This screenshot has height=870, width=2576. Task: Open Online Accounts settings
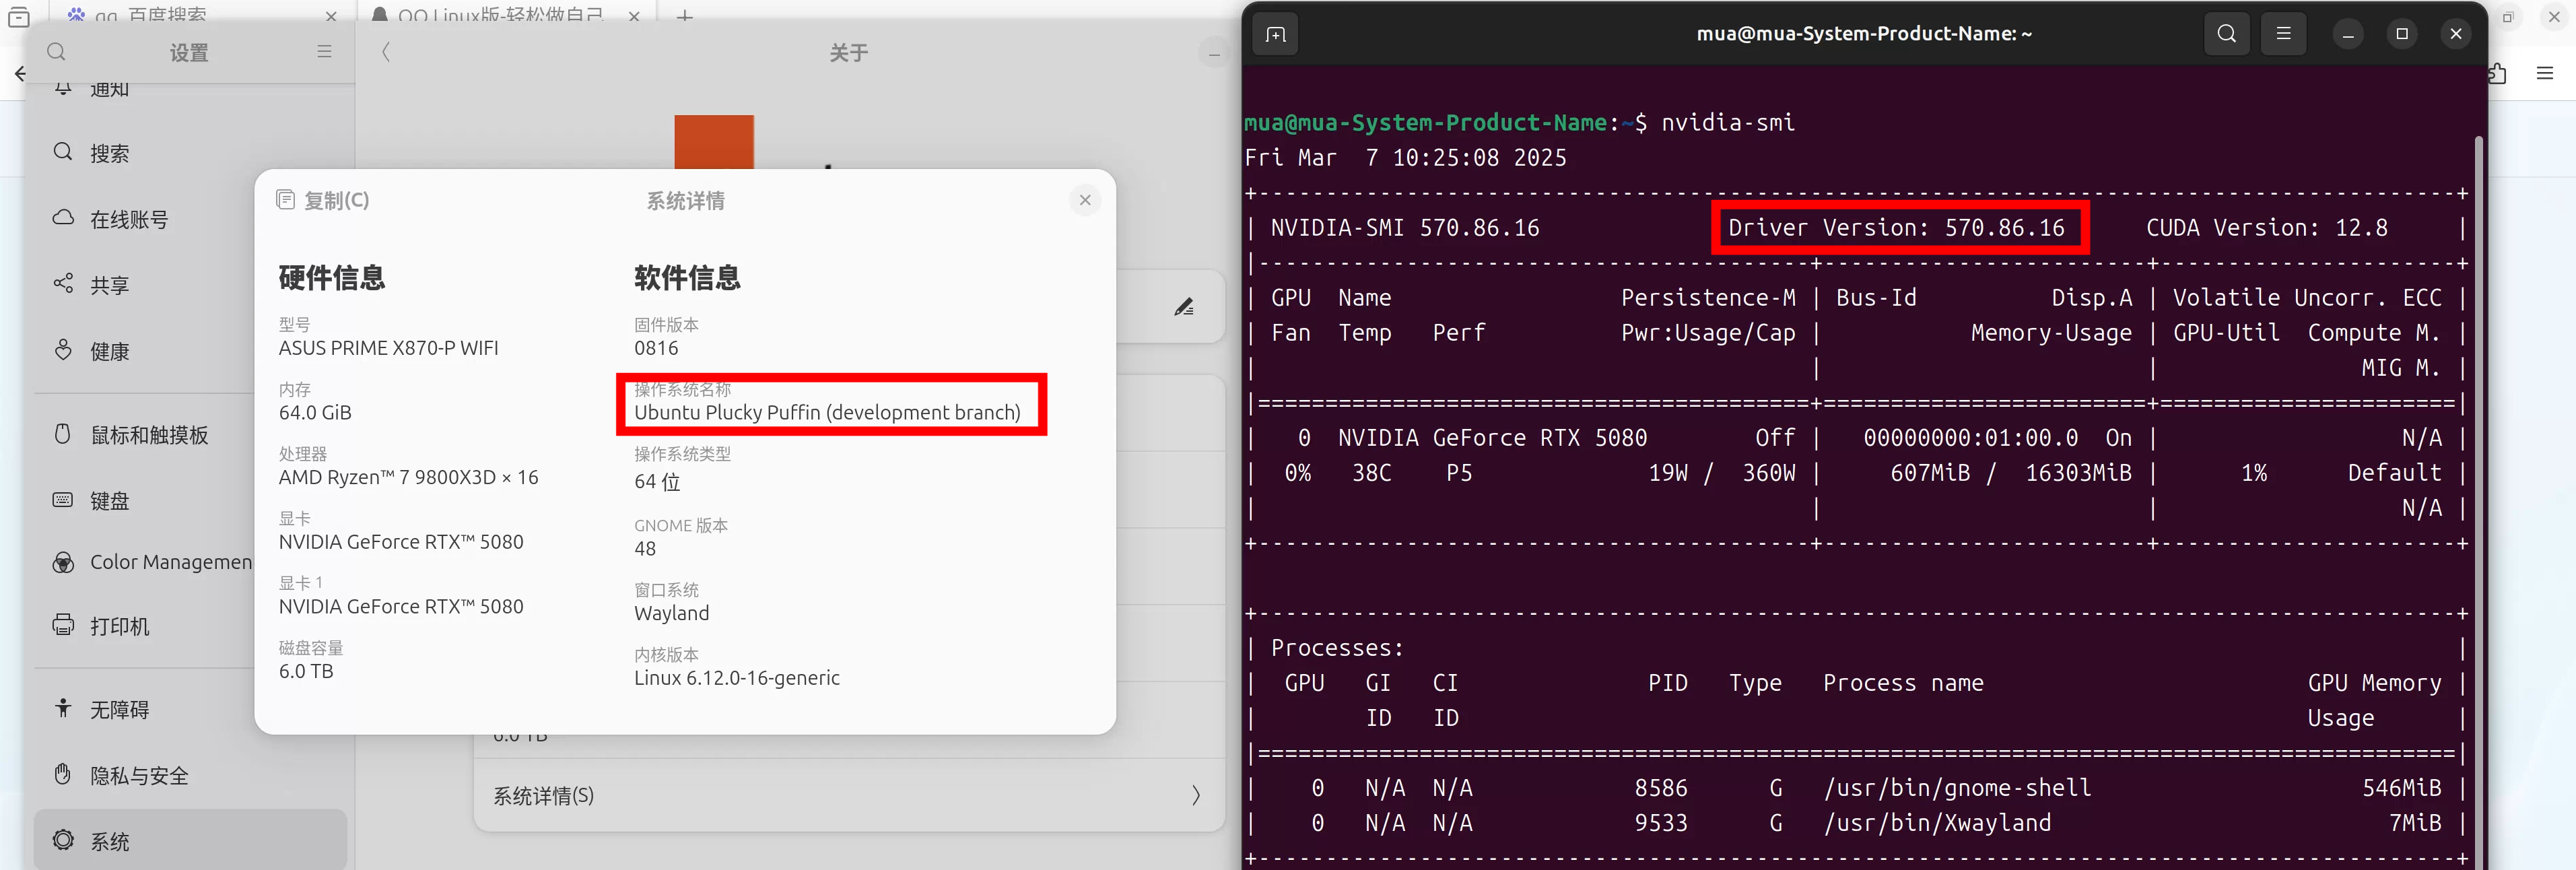coord(129,220)
